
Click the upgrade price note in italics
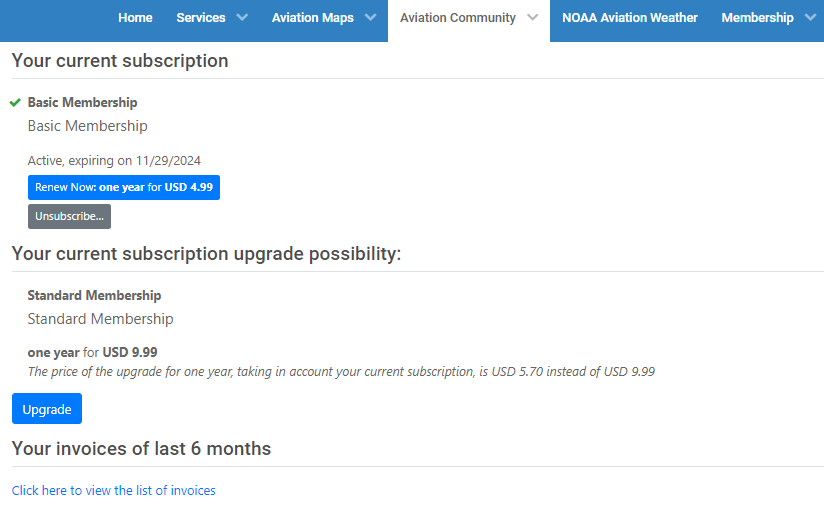click(341, 372)
